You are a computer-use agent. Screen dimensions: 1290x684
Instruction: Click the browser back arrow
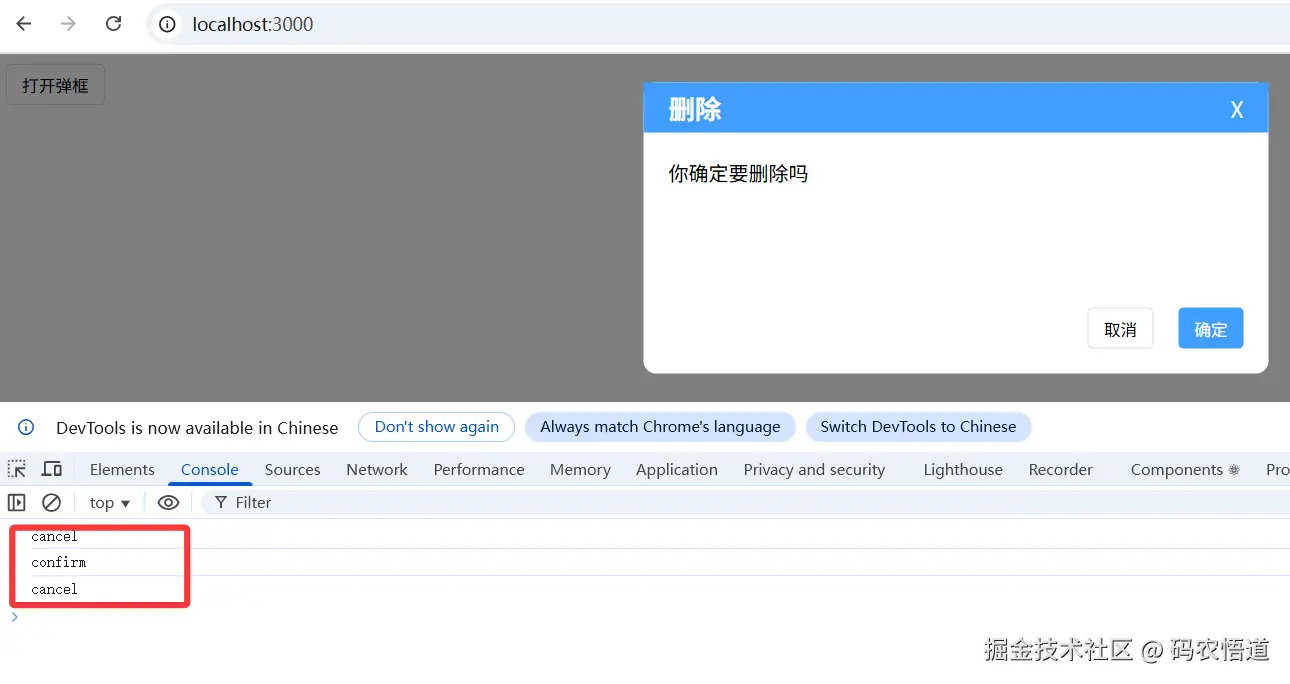click(x=24, y=24)
